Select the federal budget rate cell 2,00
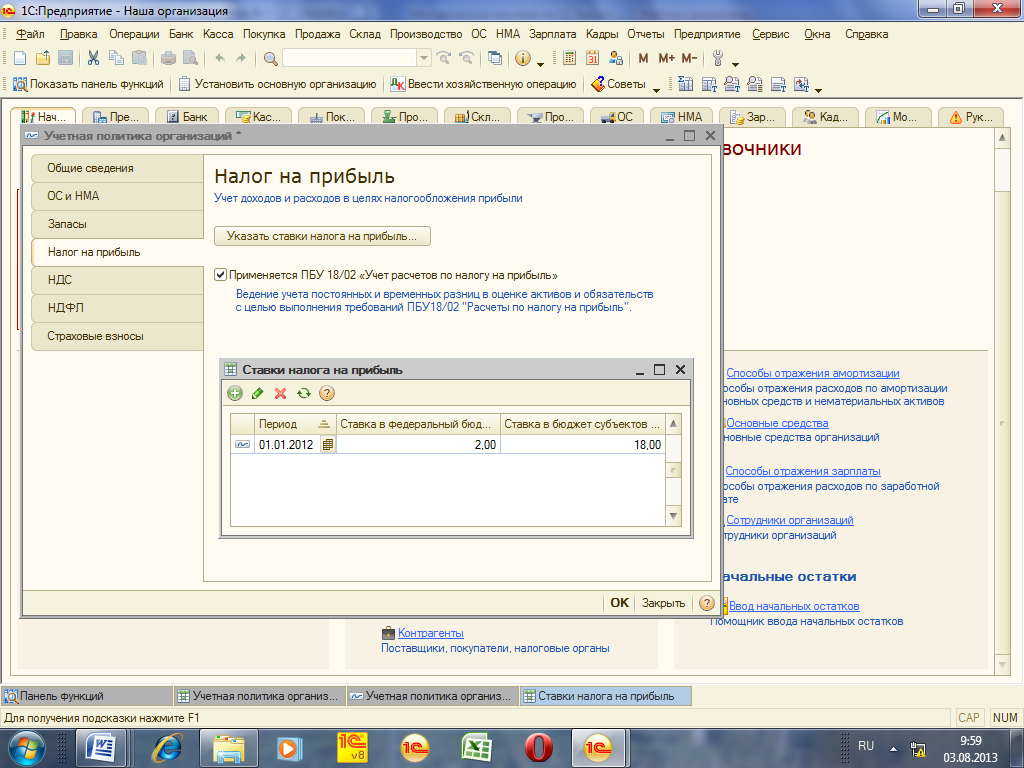This screenshot has height=768, width=1024. [x=418, y=445]
